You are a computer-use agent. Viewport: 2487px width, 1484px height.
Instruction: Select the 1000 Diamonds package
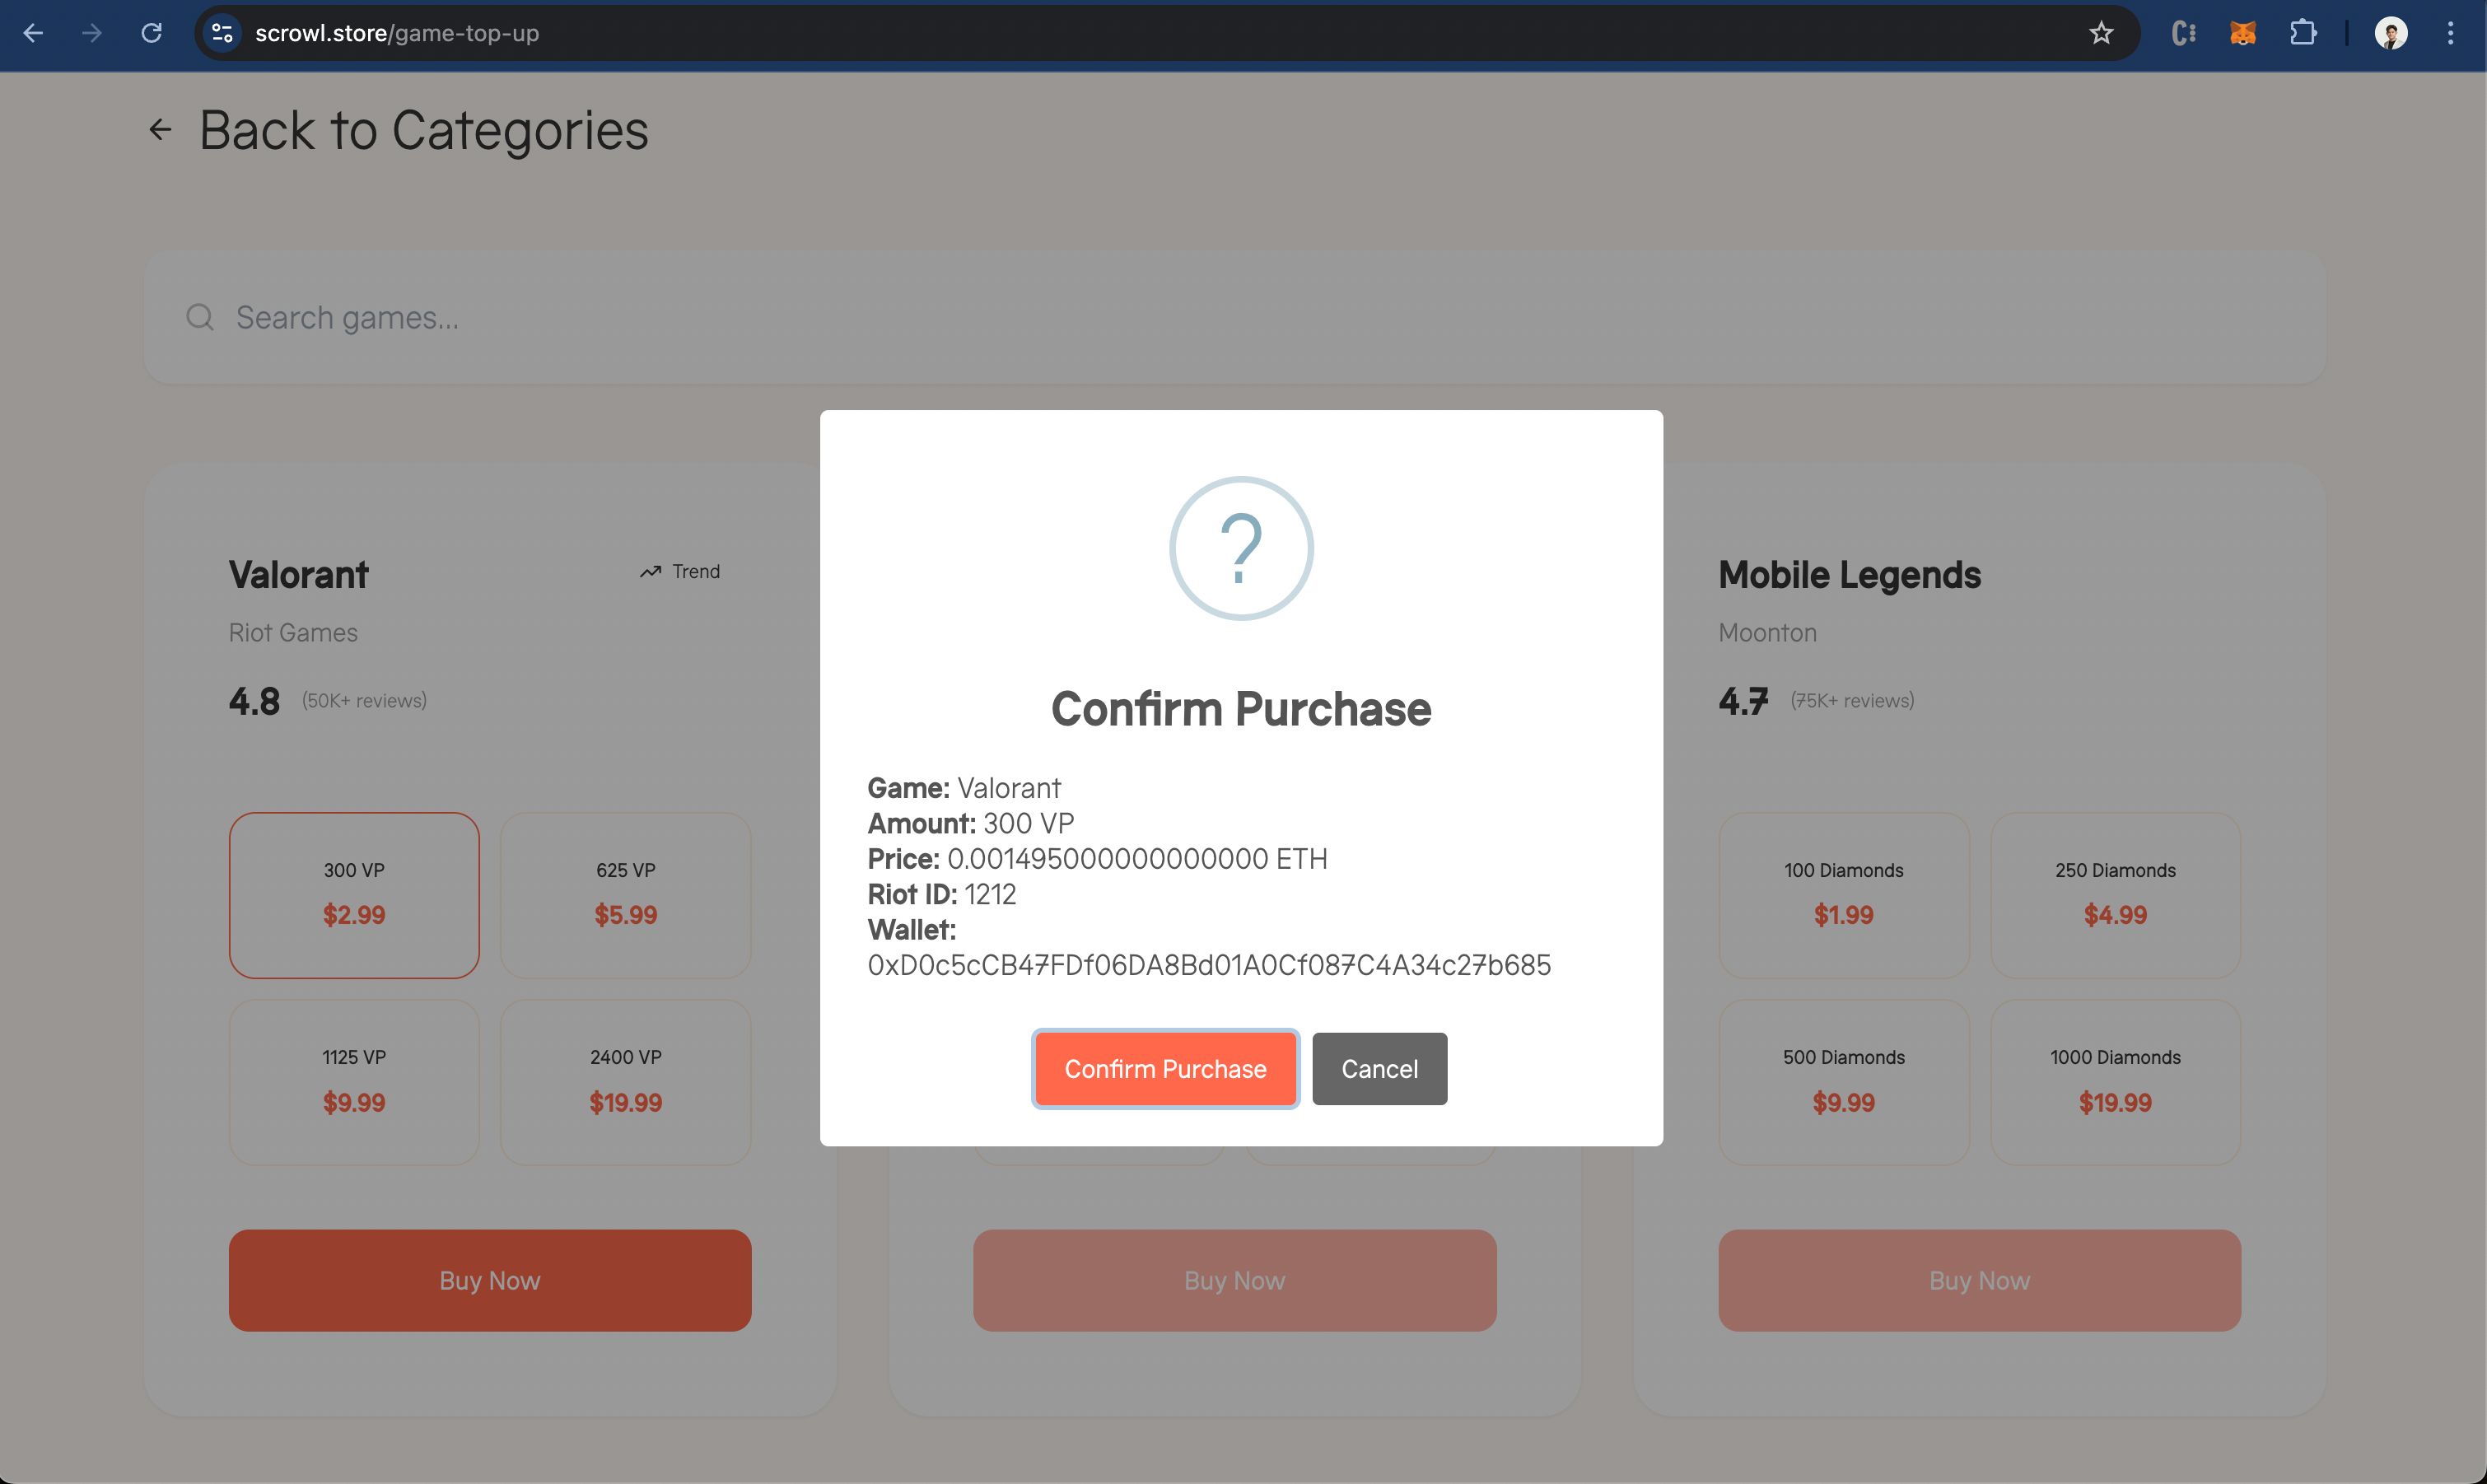coord(2115,1082)
